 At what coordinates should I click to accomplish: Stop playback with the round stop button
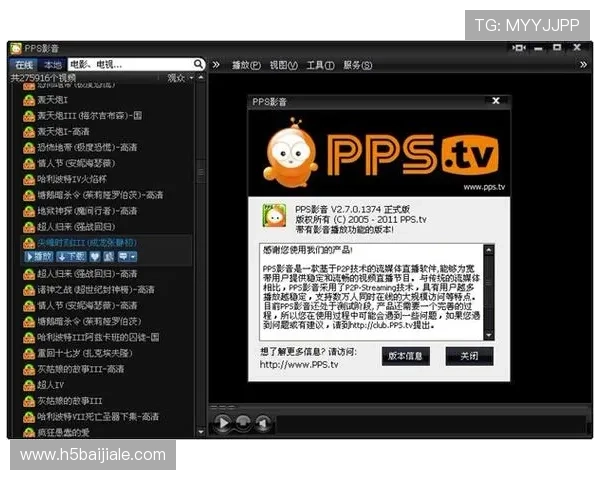[x=243, y=423]
